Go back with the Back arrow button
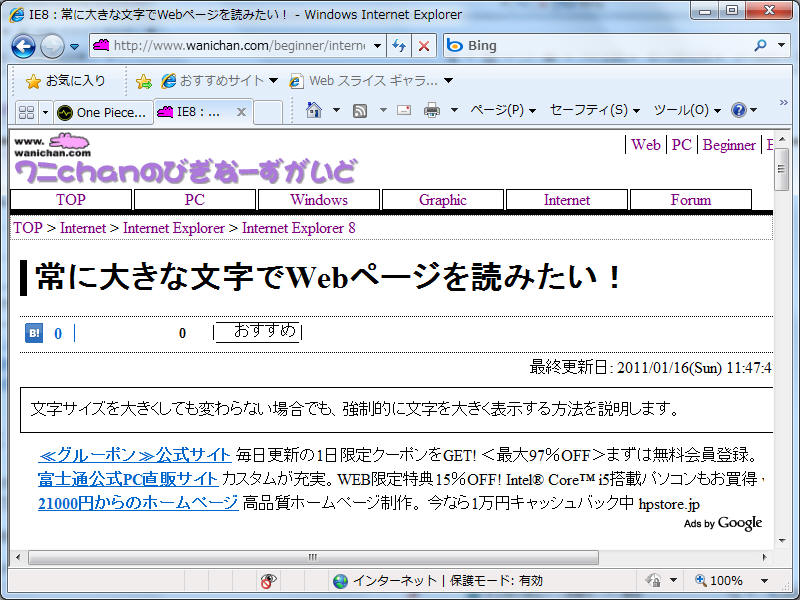 click(23, 46)
